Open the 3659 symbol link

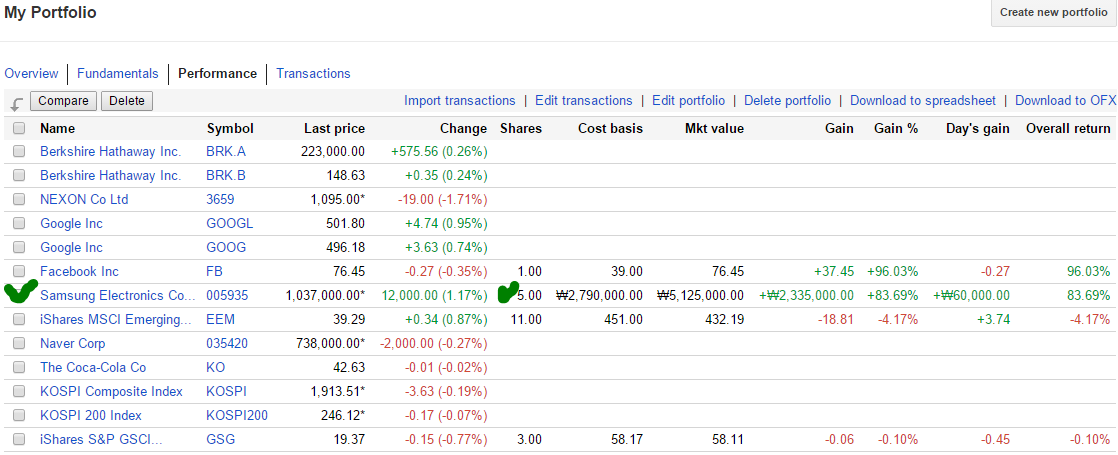220,200
